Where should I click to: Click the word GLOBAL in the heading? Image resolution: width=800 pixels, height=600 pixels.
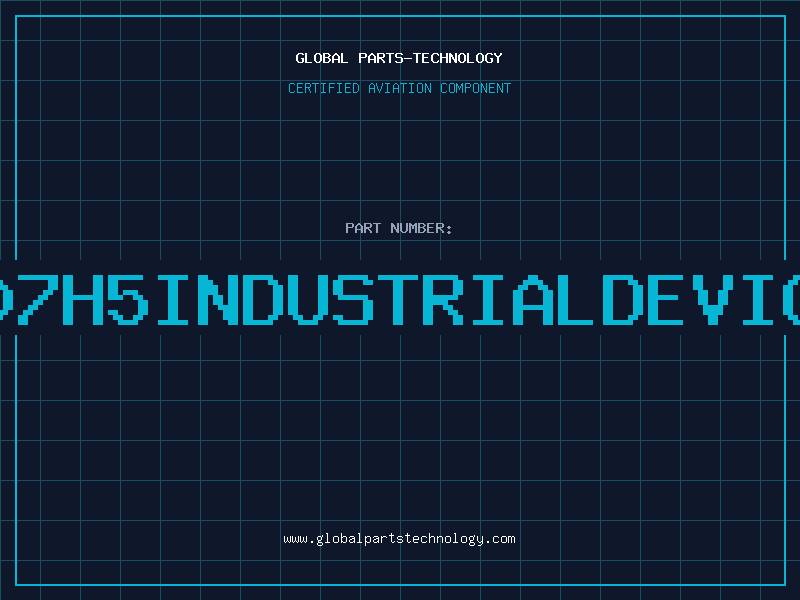321,58
